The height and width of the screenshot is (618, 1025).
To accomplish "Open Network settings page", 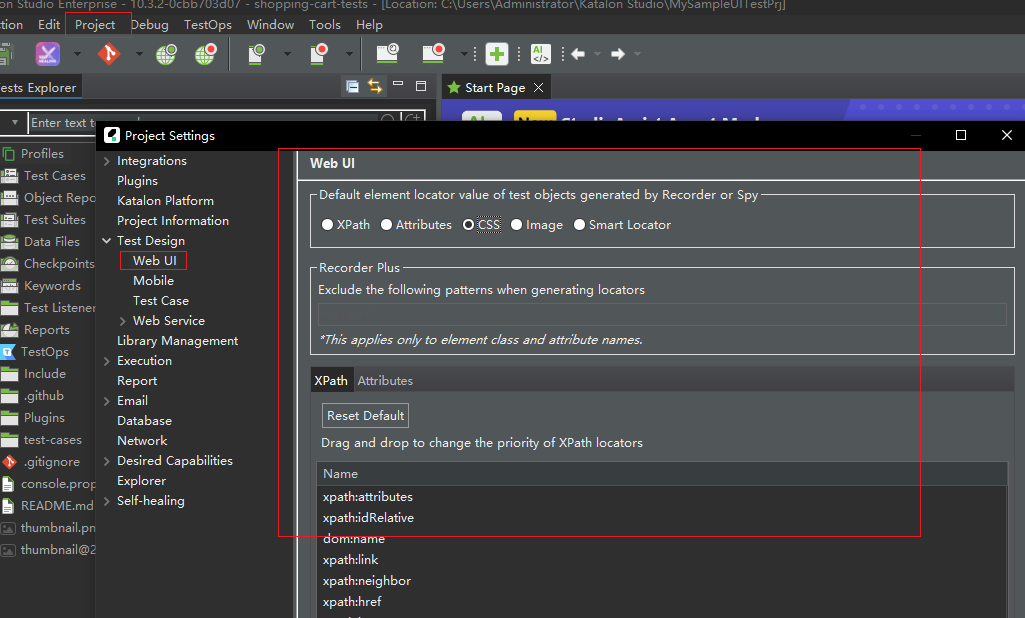I will point(142,441).
